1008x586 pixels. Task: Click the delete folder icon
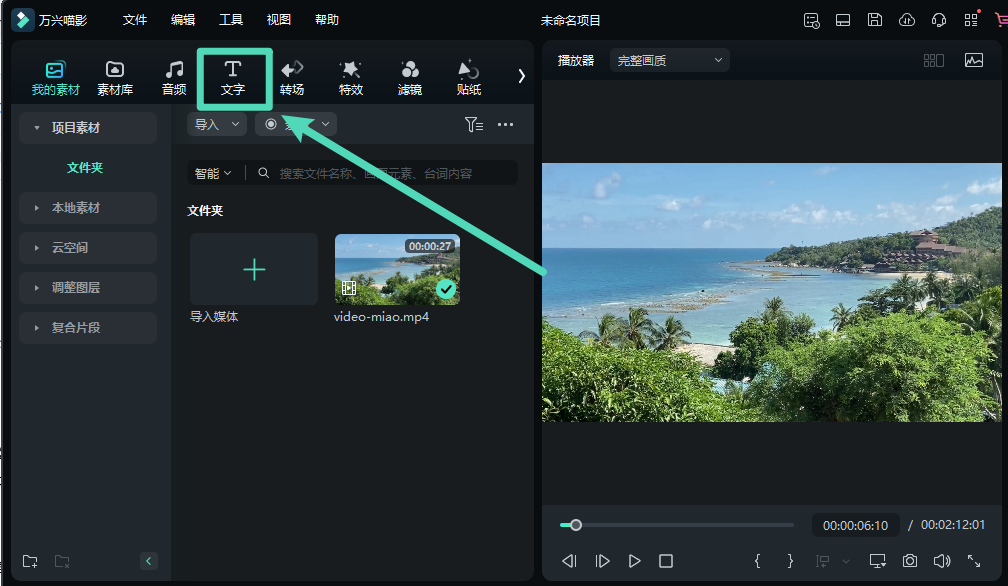point(62,561)
